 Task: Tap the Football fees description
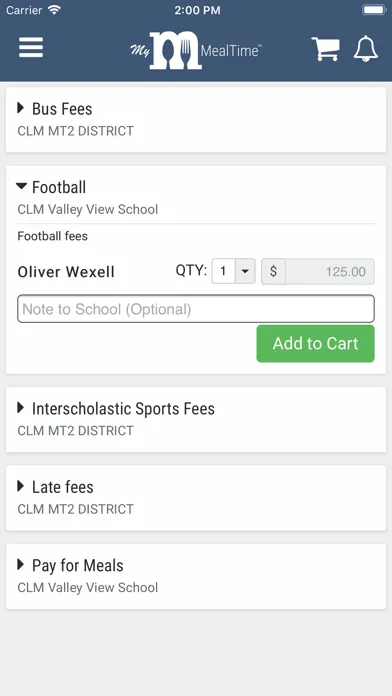pos(53,236)
